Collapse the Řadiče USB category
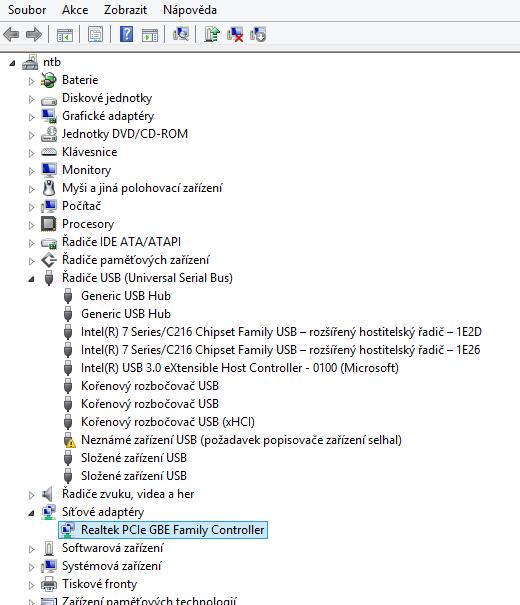Viewport: 520px width, 605px height. pos(31,279)
